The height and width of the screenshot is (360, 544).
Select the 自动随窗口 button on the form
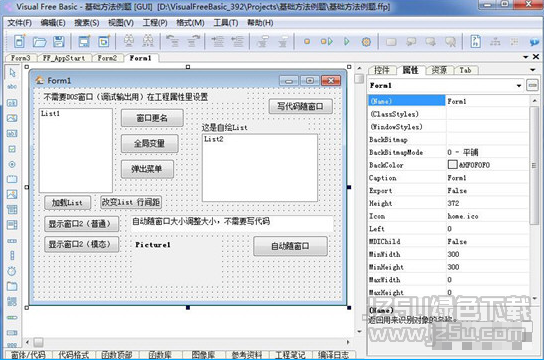(x=290, y=246)
